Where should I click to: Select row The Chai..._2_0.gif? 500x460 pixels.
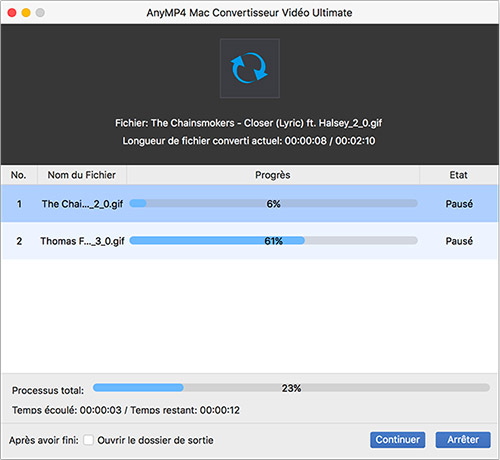[x=249, y=204]
